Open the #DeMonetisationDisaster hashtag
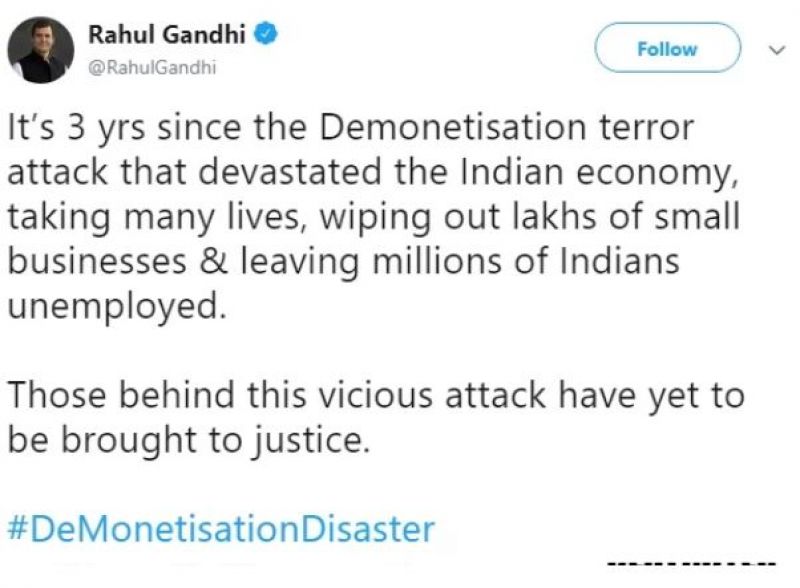 [x=221, y=528]
